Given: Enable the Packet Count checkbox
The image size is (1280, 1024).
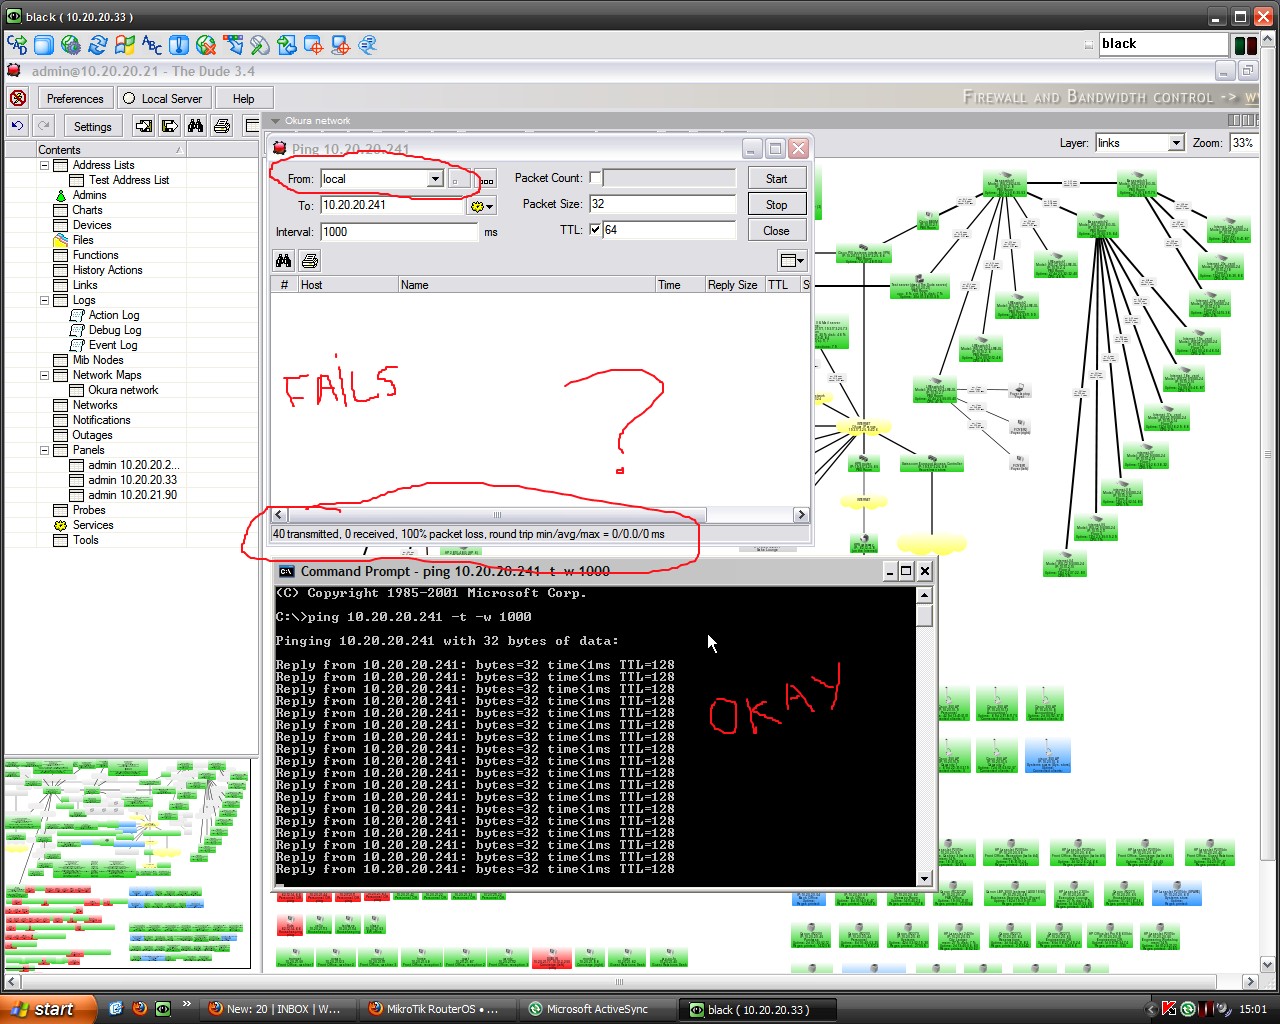Looking at the screenshot, I should point(595,177).
